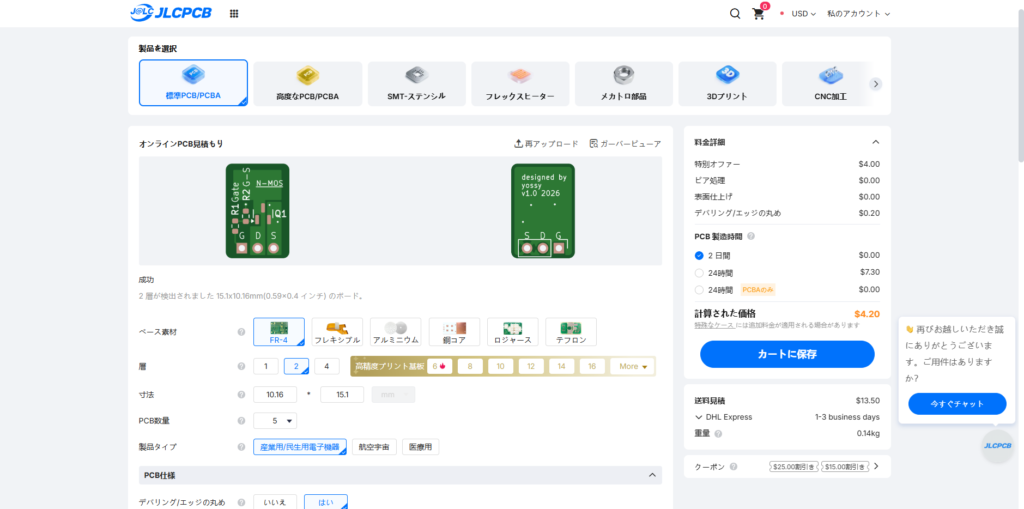
Task: Open the apps grid menu icon
Action: pyautogui.click(x=234, y=14)
